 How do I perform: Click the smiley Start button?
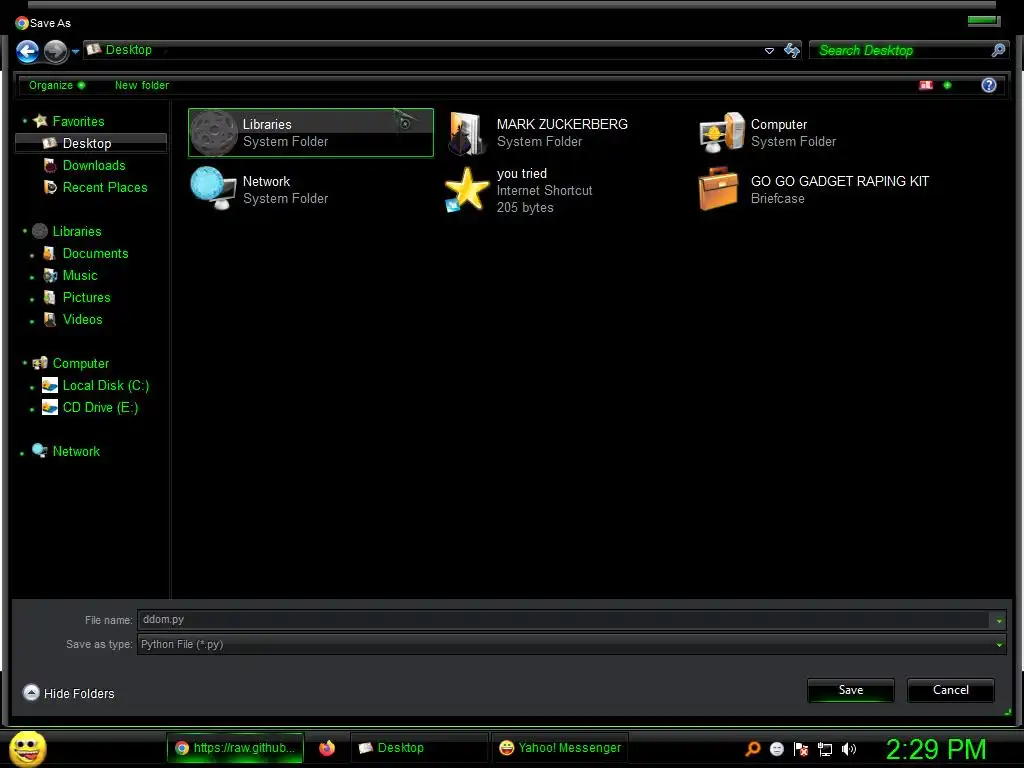tap(27, 748)
